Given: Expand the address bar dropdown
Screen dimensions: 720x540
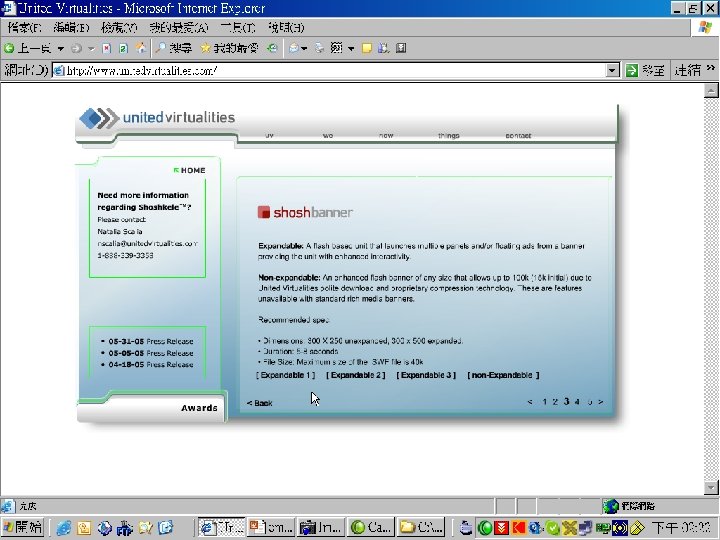Looking at the screenshot, I should [x=612, y=71].
